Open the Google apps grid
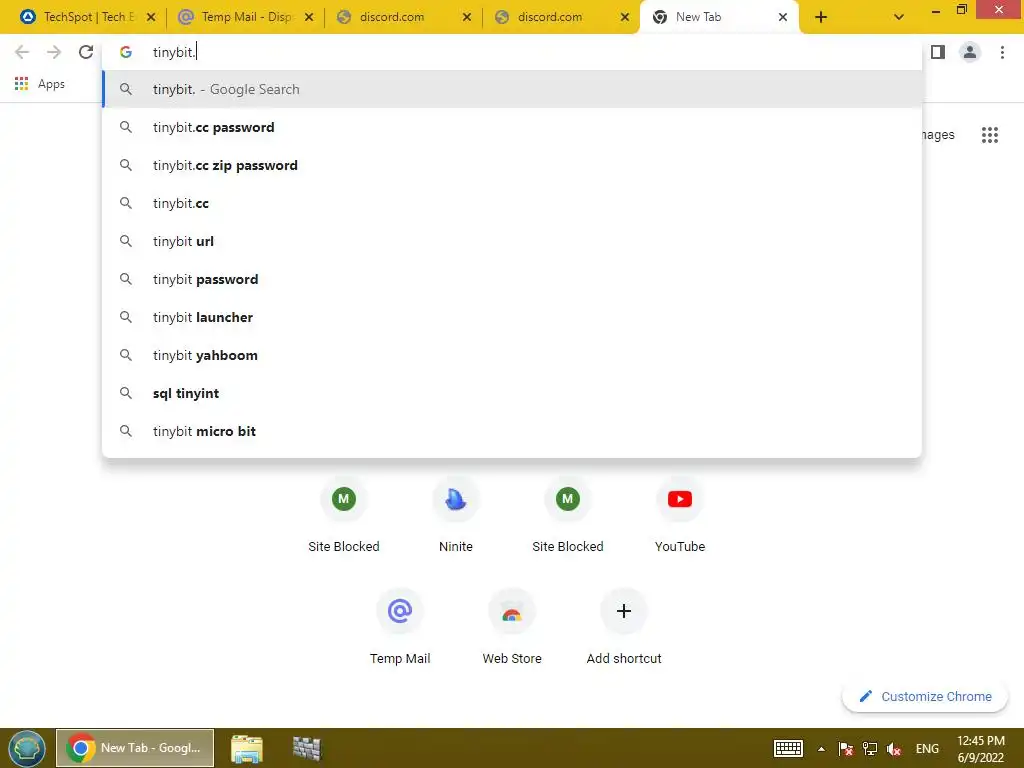 [989, 135]
